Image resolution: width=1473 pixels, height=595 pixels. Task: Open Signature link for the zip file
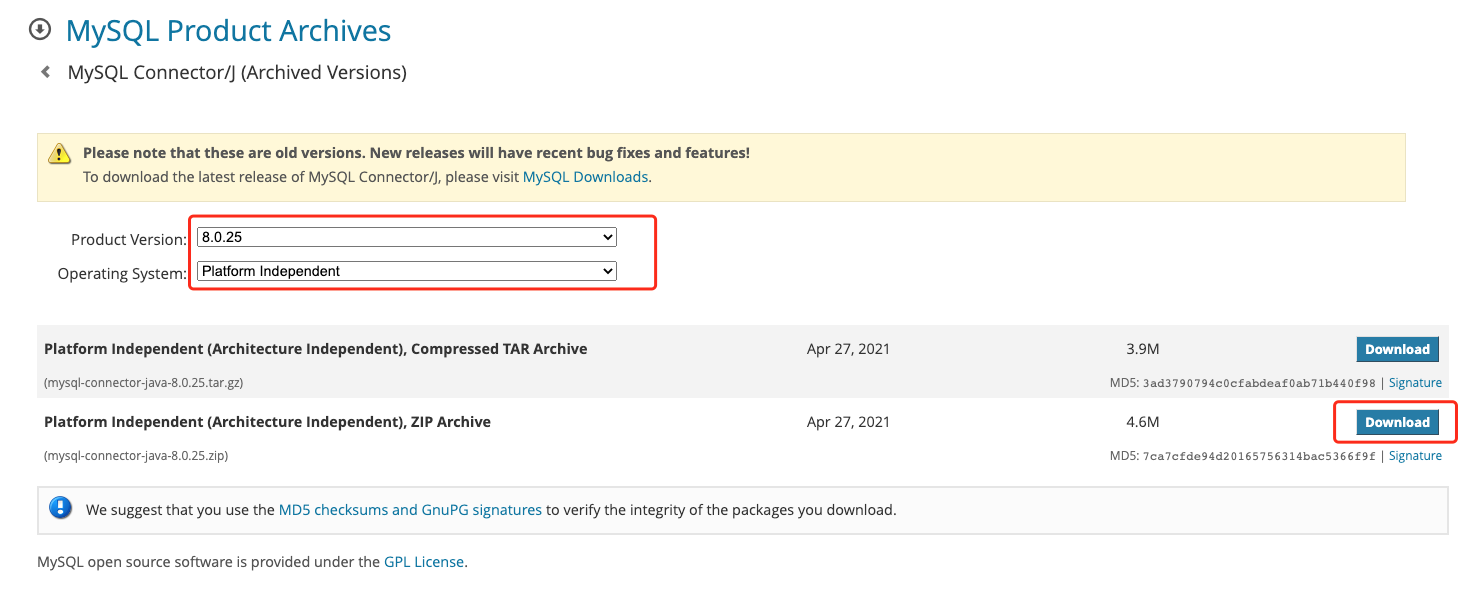pos(1415,456)
